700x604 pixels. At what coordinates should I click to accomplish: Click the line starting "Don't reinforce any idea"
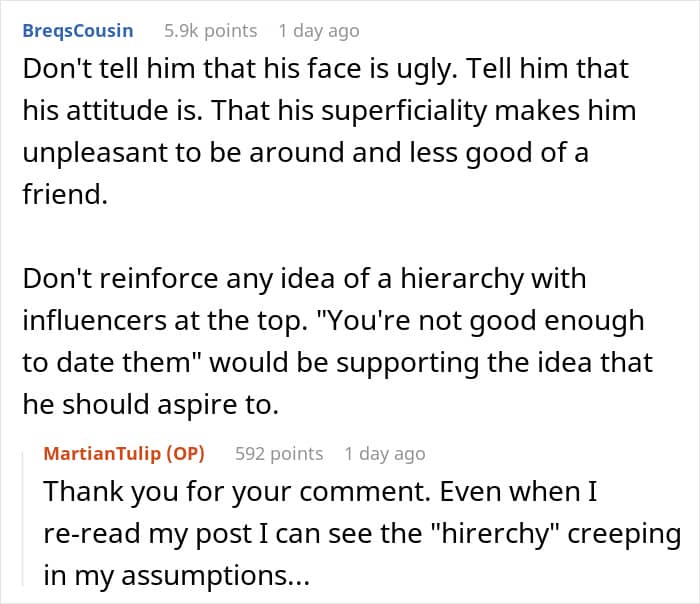[x=304, y=279]
